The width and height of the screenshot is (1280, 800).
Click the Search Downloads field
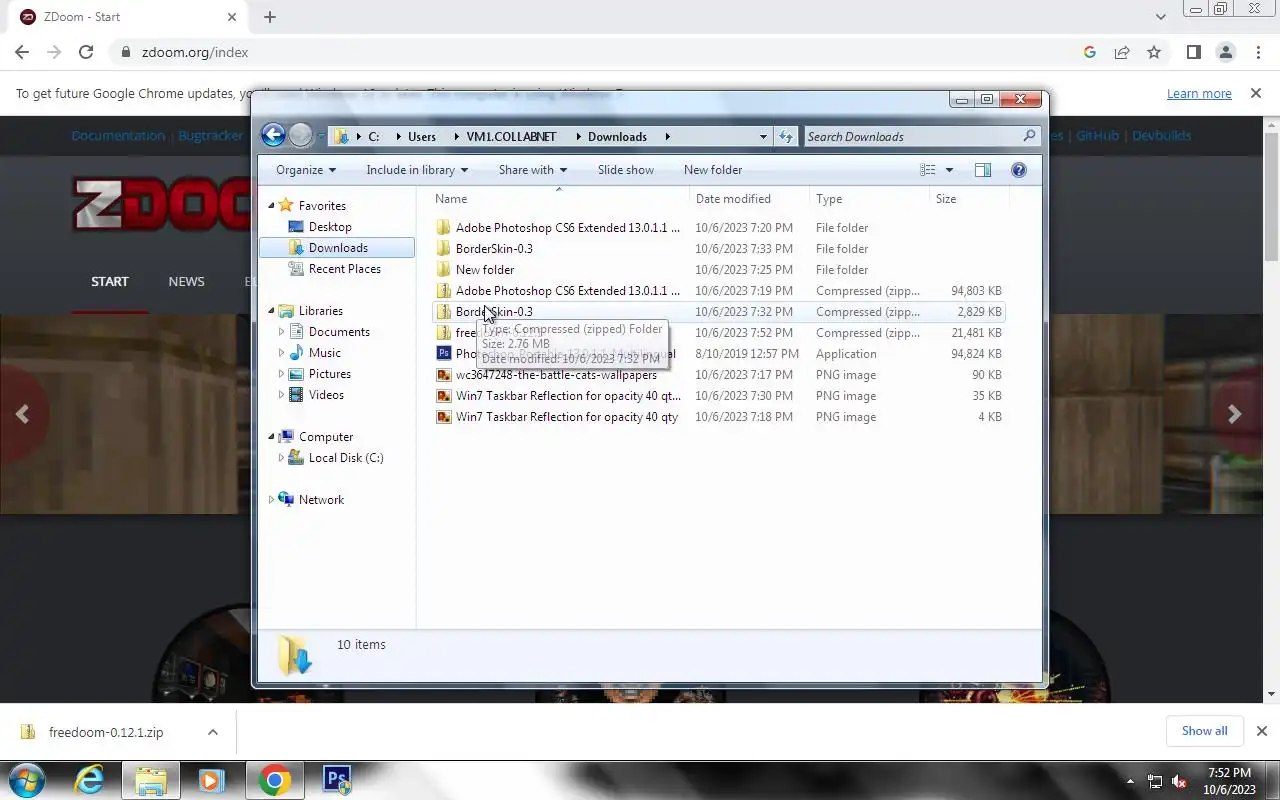pyautogui.click(x=921, y=136)
